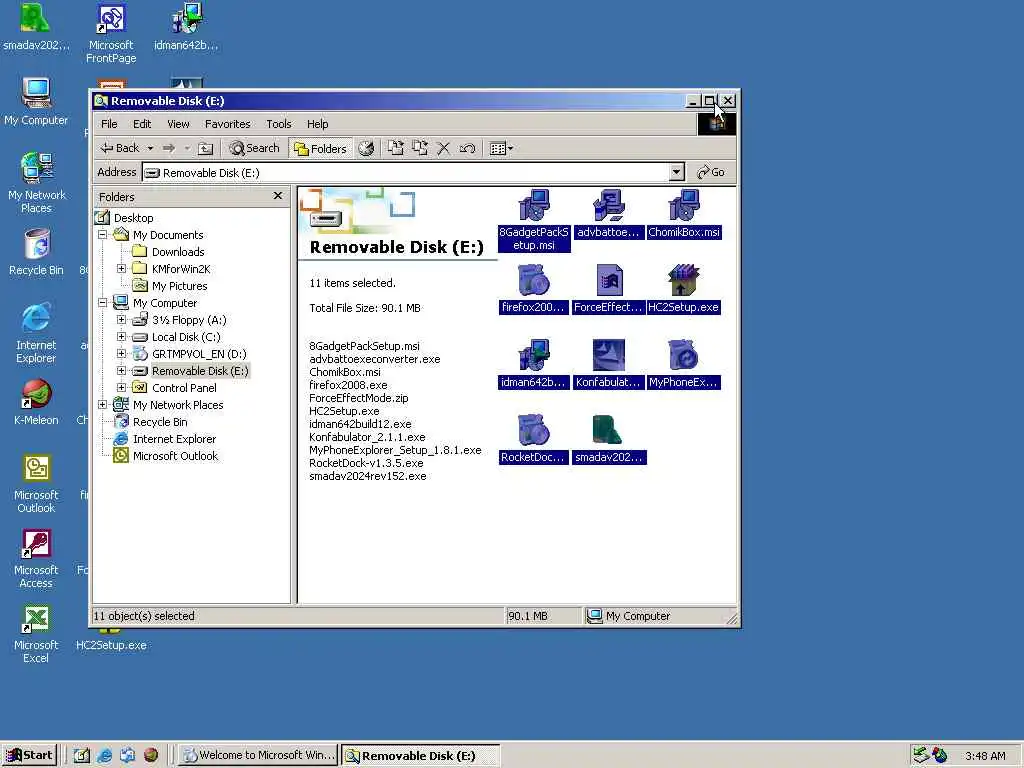Screen dimensions: 1024x768
Task: Select ChomikBox.msi file icon
Action: point(684,214)
